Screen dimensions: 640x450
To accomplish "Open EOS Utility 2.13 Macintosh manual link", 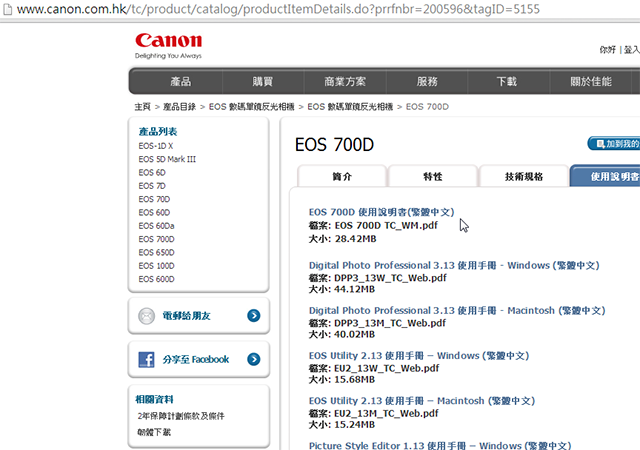I will pyautogui.click(x=422, y=401).
